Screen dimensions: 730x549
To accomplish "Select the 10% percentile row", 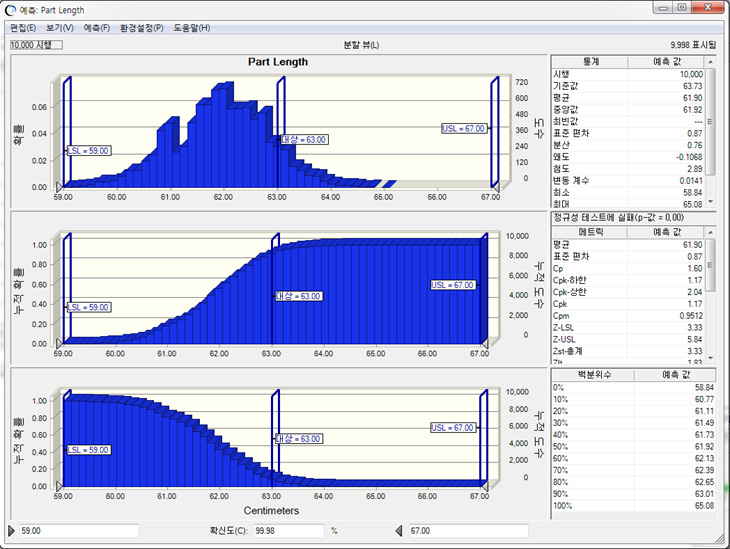I will click(634, 400).
